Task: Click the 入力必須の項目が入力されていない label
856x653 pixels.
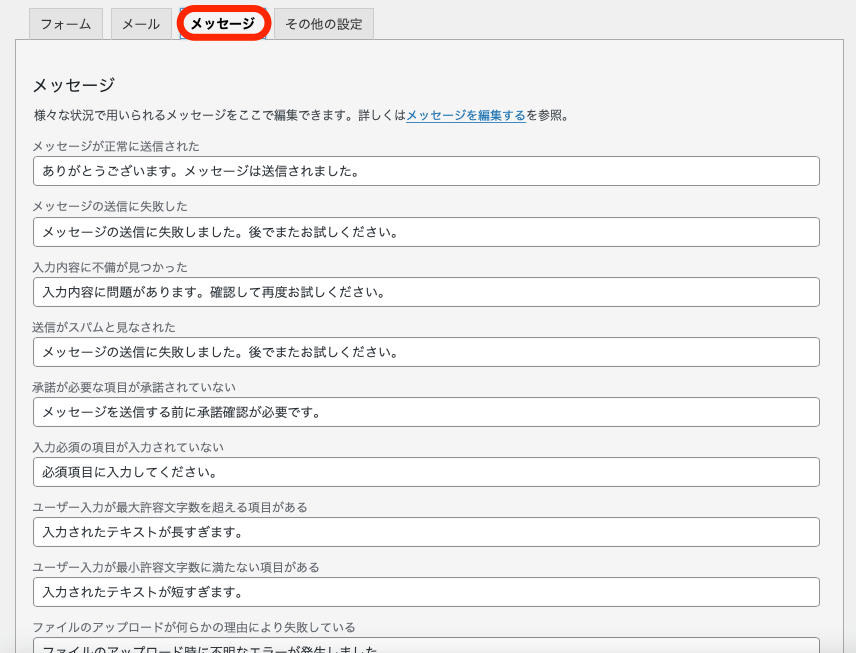Action: point(128,447)
